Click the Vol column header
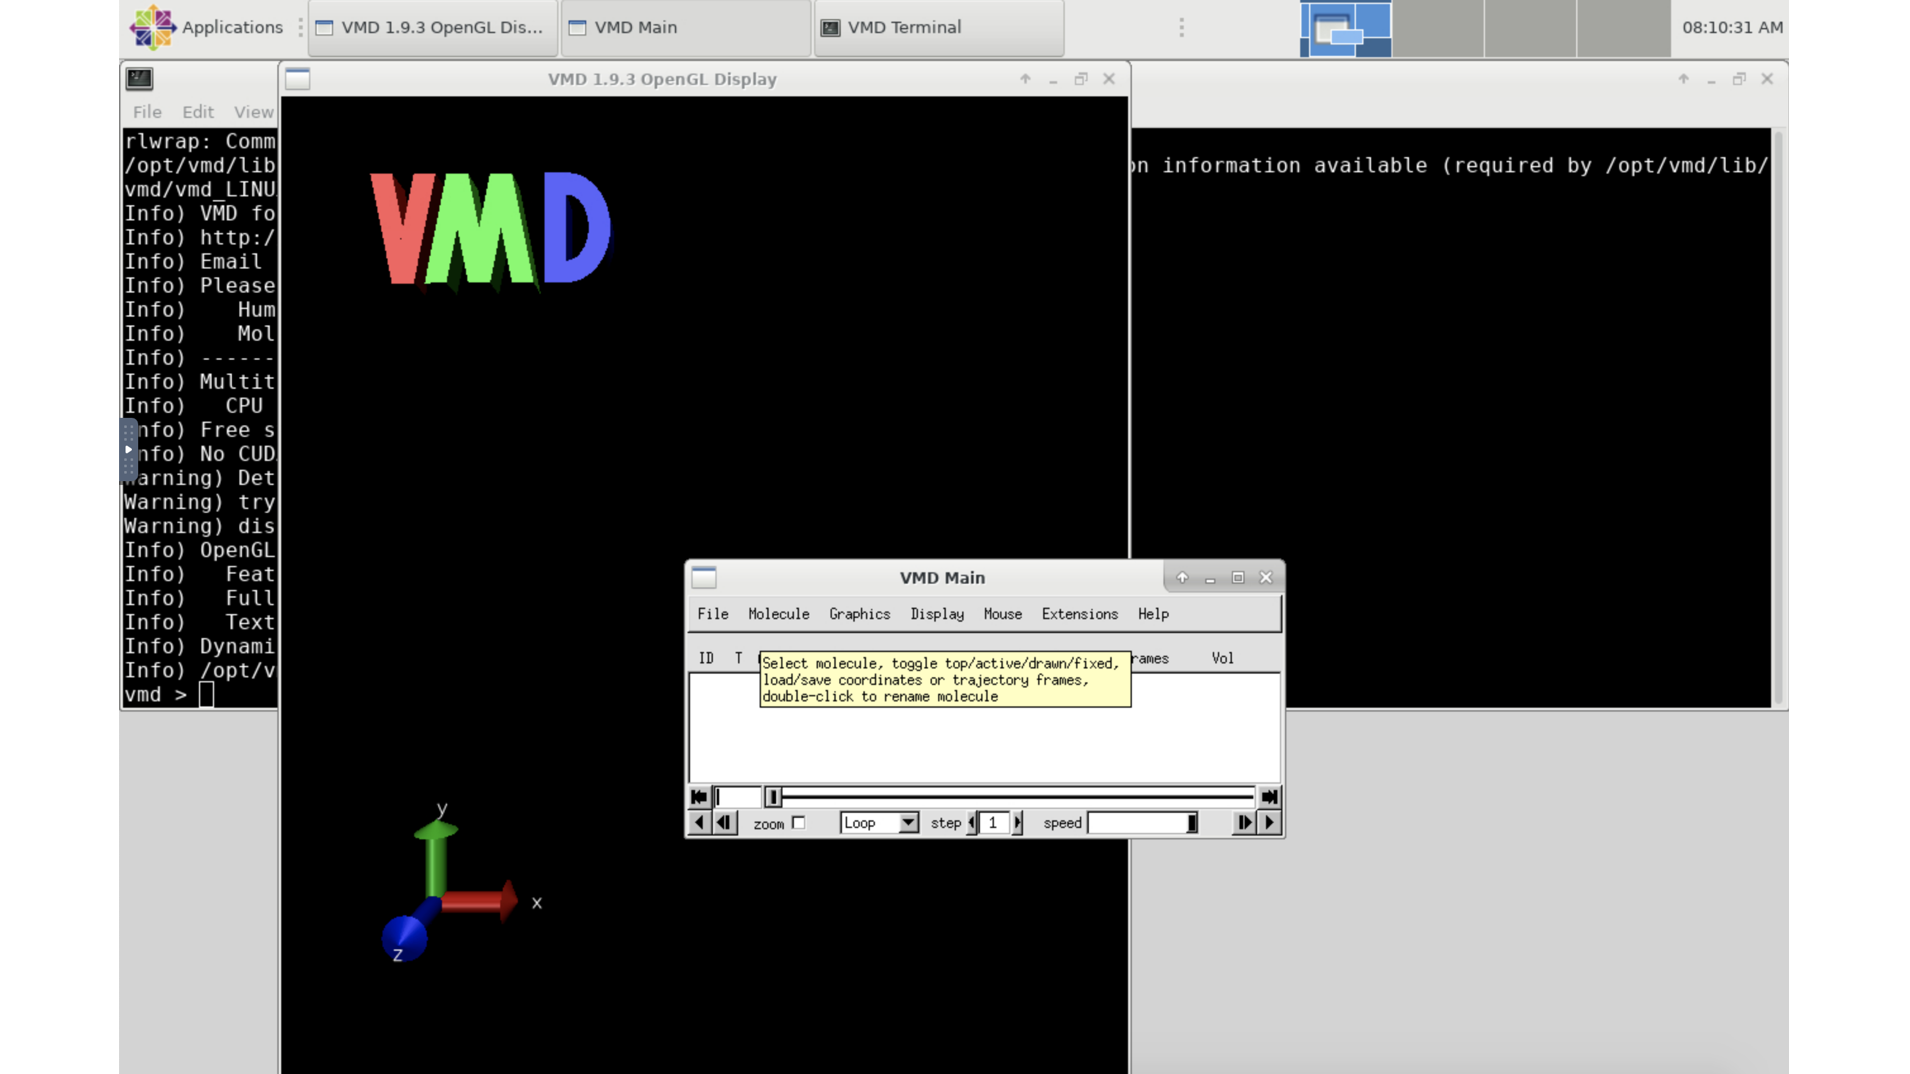This screenshot has width=1910, height=1074. [1222, 658]
